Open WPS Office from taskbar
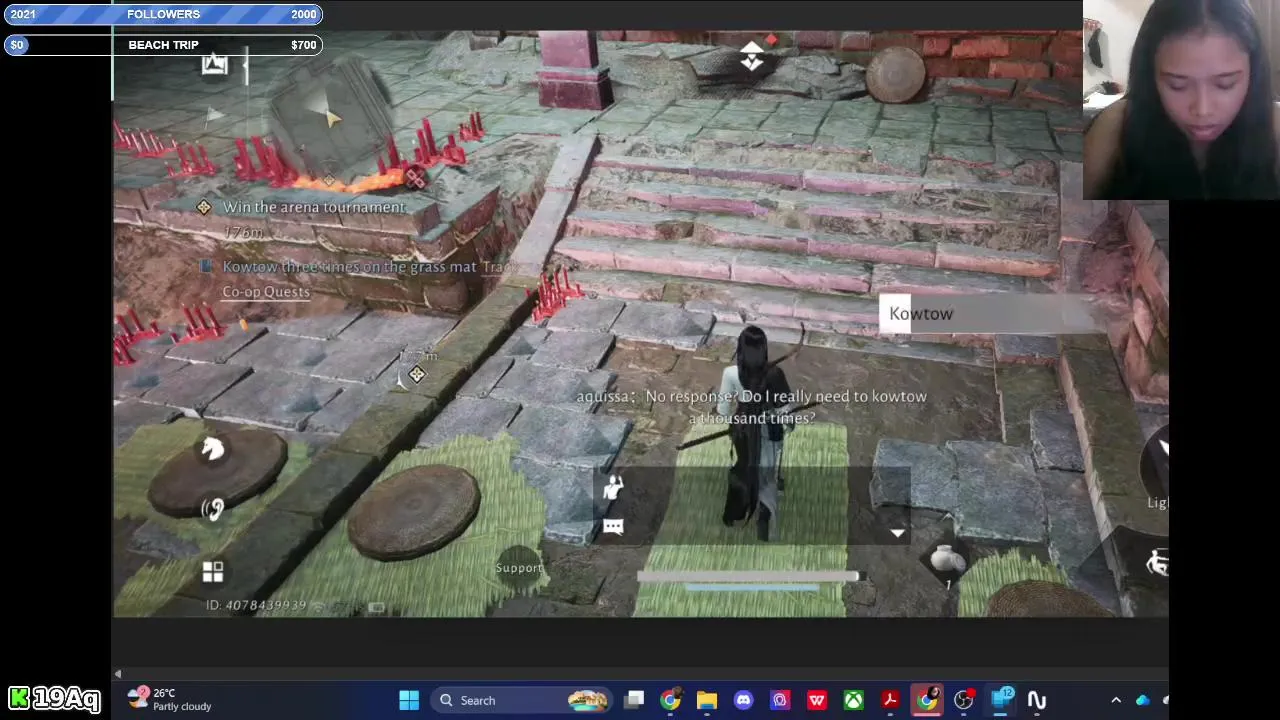The height and width of the screenshot is (720, 1280). coord(817,700)
